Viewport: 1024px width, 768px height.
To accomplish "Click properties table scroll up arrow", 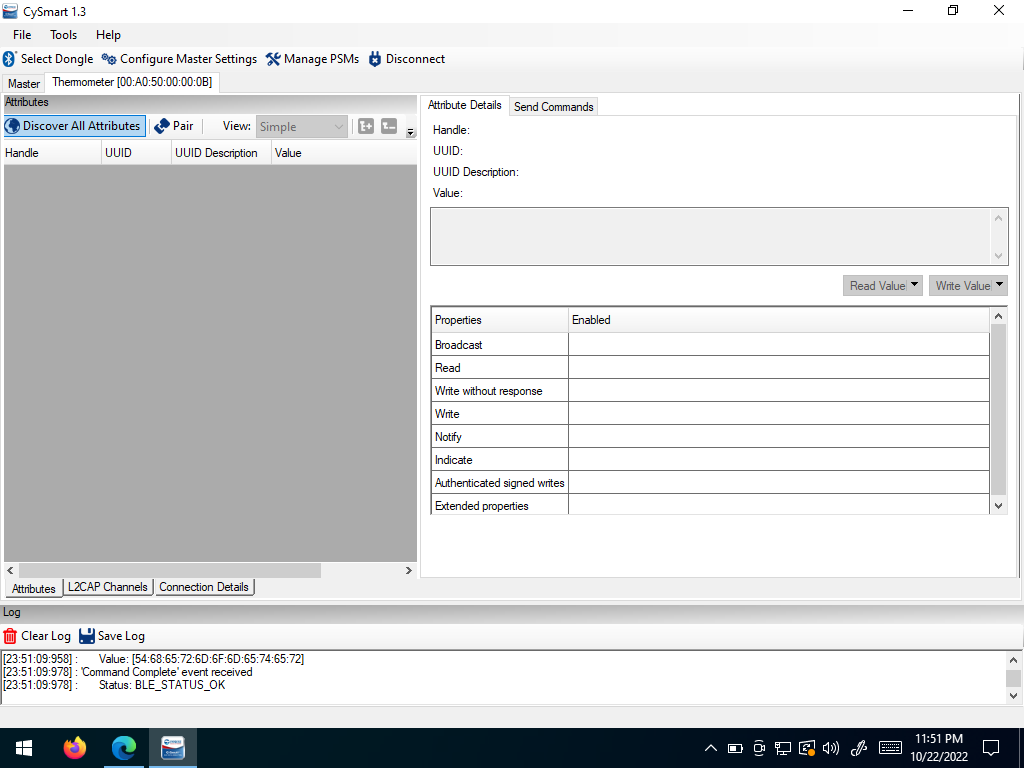I will pos(999,316).
